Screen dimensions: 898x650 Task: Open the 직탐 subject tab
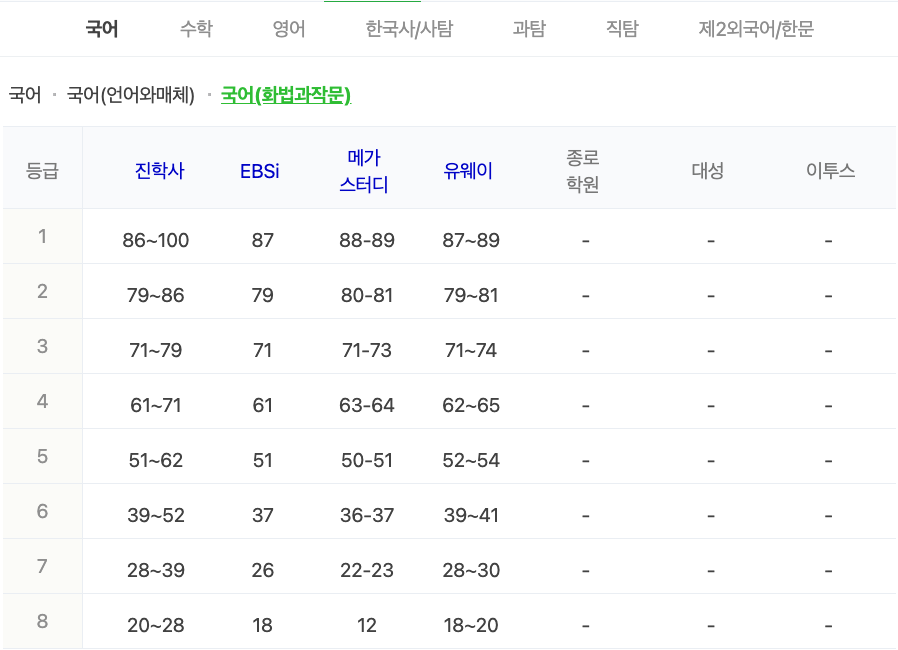pos(623,29)
